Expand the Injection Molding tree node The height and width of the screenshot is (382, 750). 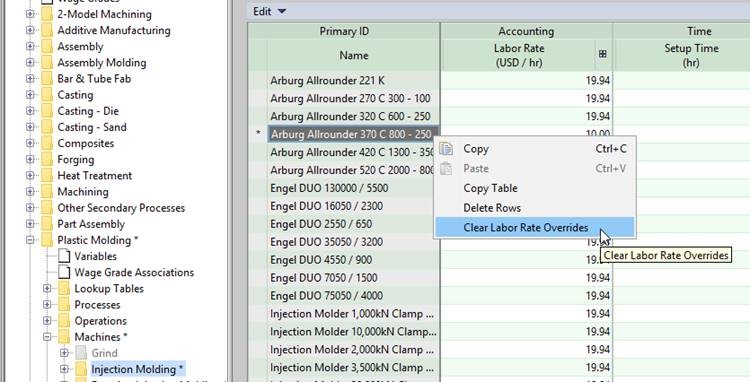pos(64,369)
